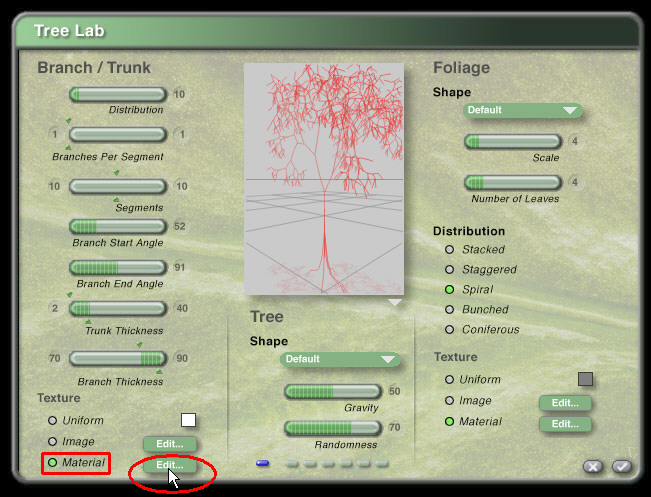Adjust the Segments slider

pyautogui.click(x=118, y=186)
